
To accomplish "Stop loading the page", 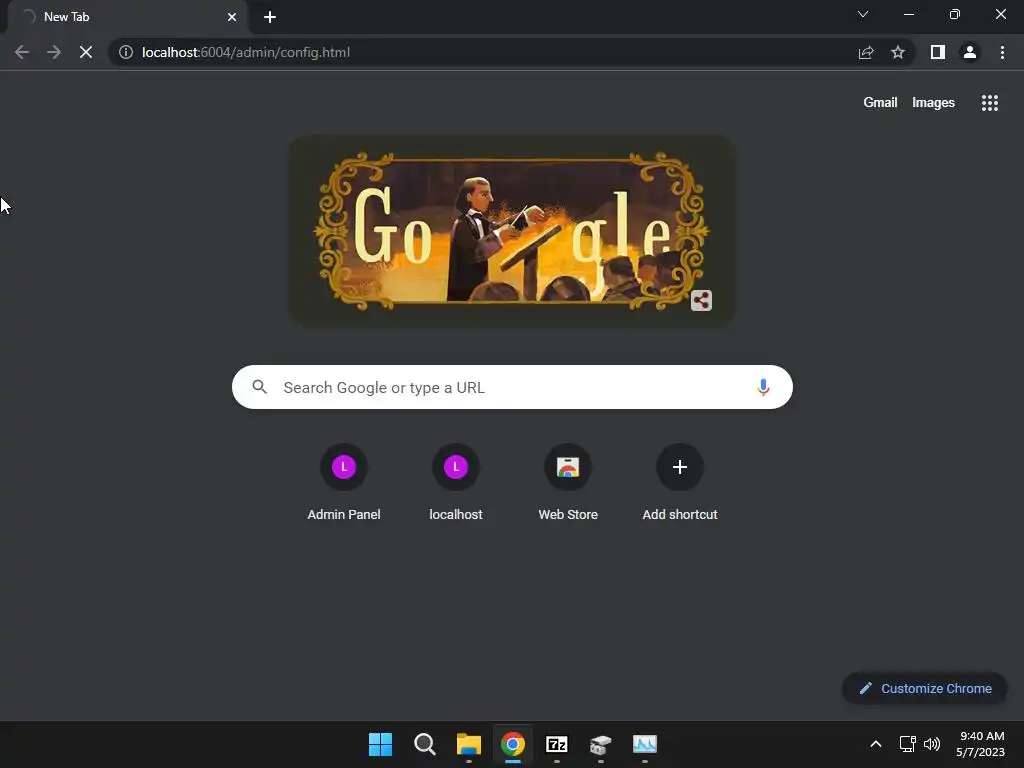I will point(86,52).
